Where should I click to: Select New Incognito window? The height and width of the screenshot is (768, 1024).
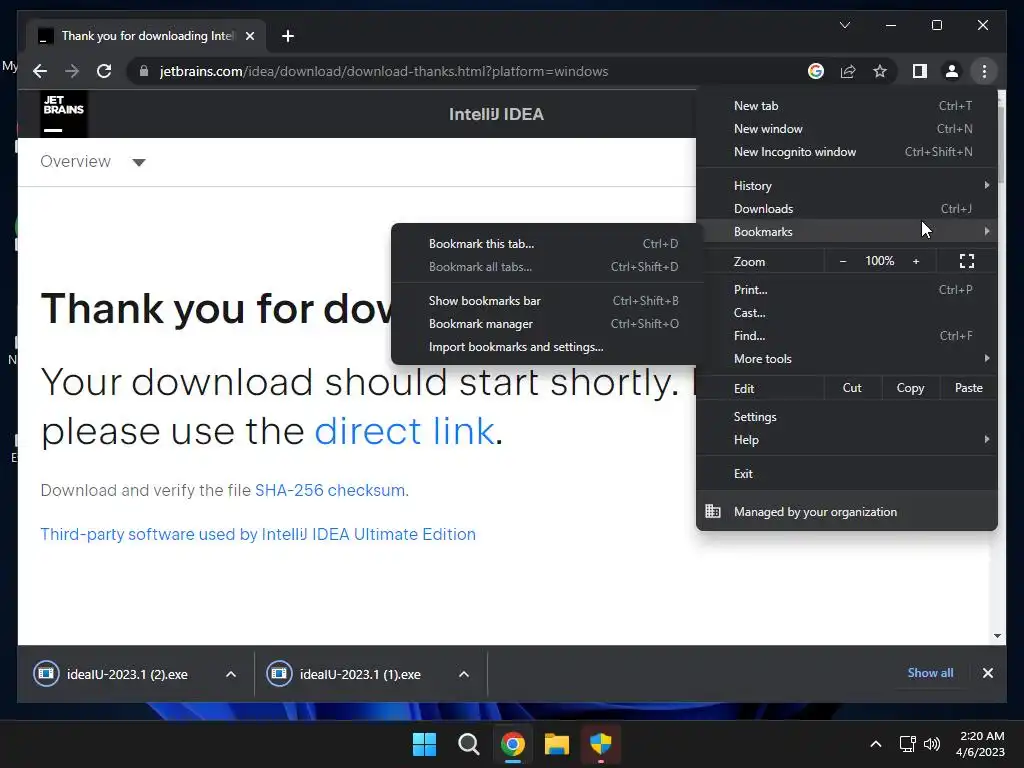846,152
